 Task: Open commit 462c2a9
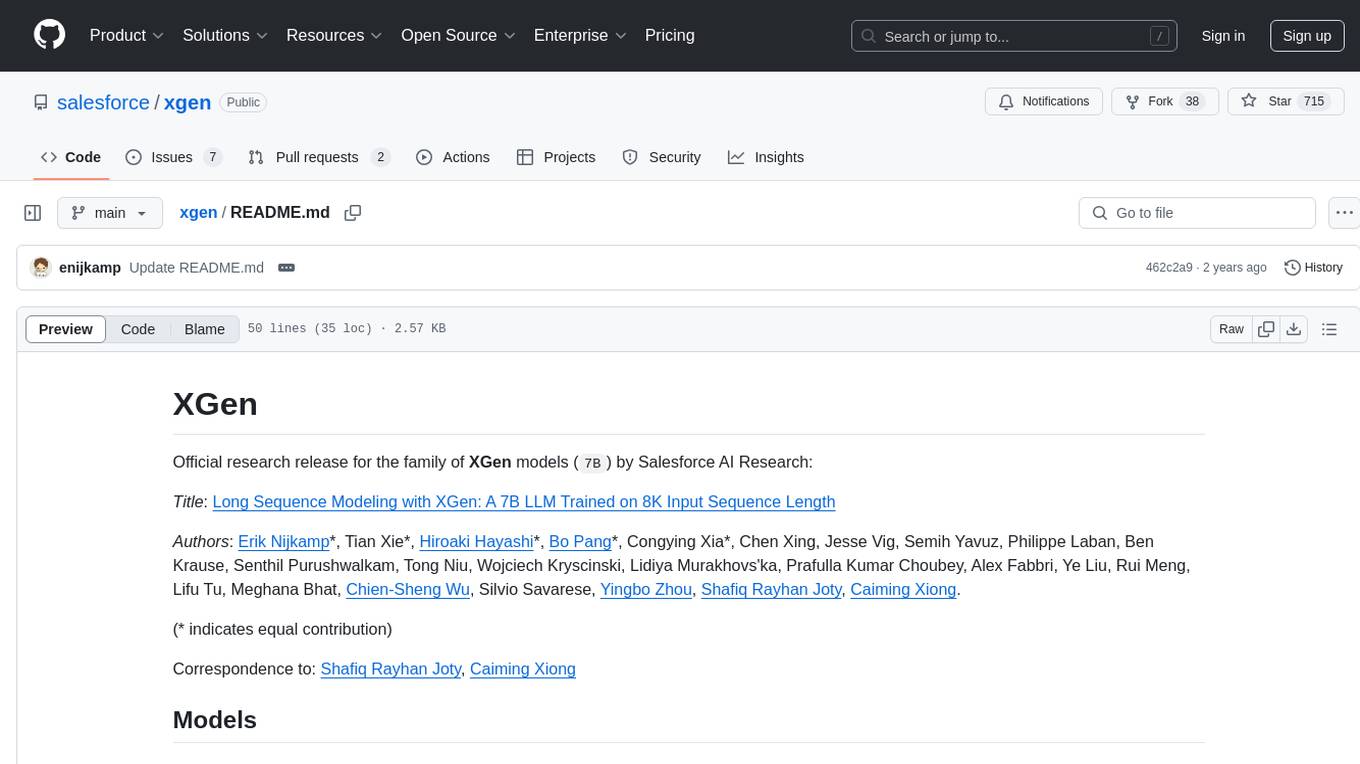tap(1169, 267)
